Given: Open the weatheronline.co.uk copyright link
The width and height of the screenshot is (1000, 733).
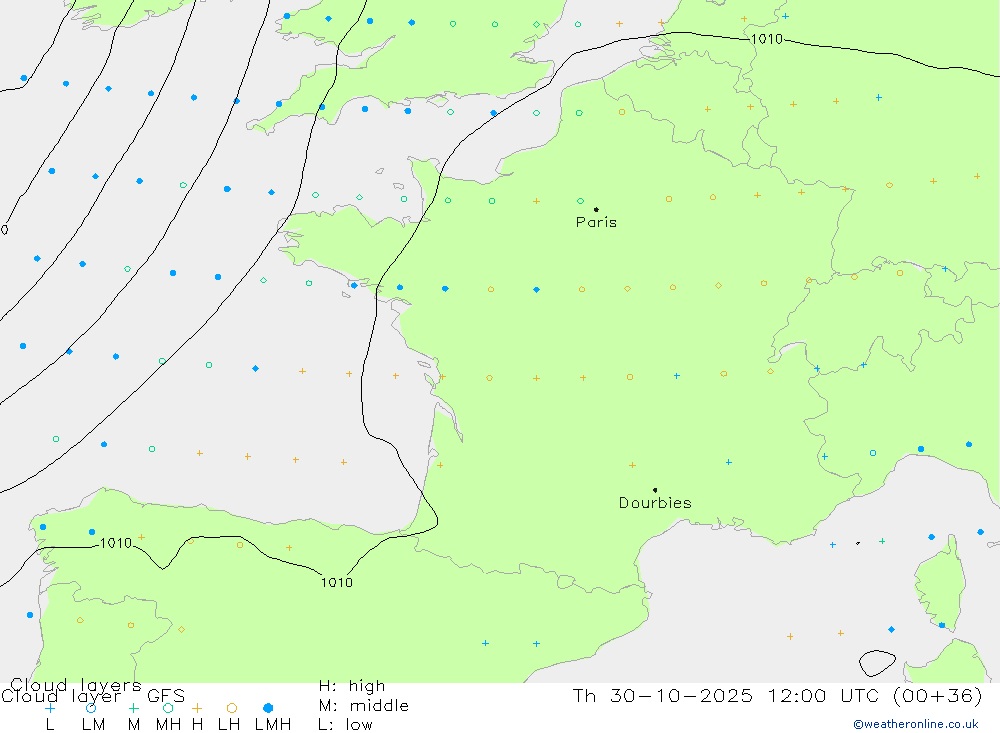Looking at the screenshot, I should (x=916, y=724).
